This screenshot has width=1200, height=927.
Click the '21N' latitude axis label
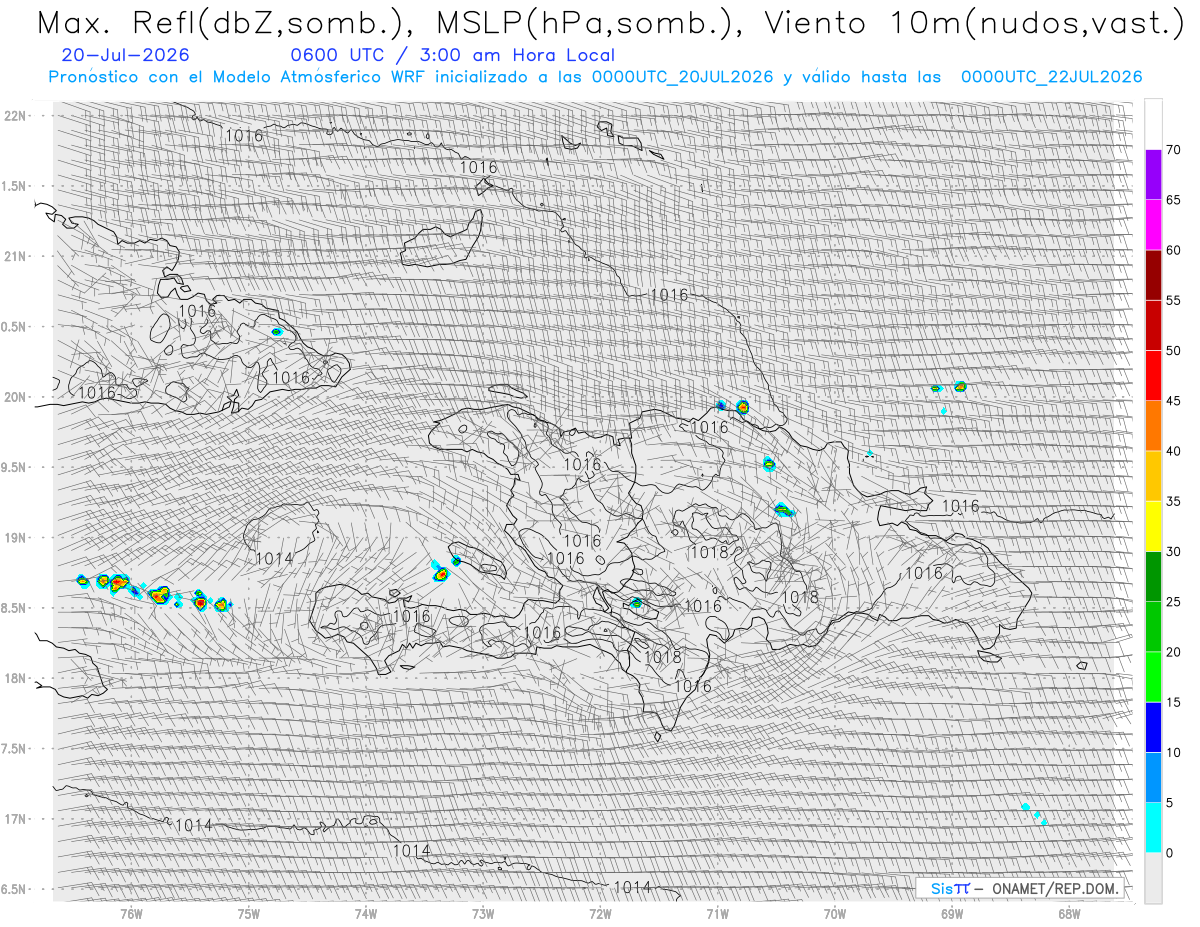17,256
